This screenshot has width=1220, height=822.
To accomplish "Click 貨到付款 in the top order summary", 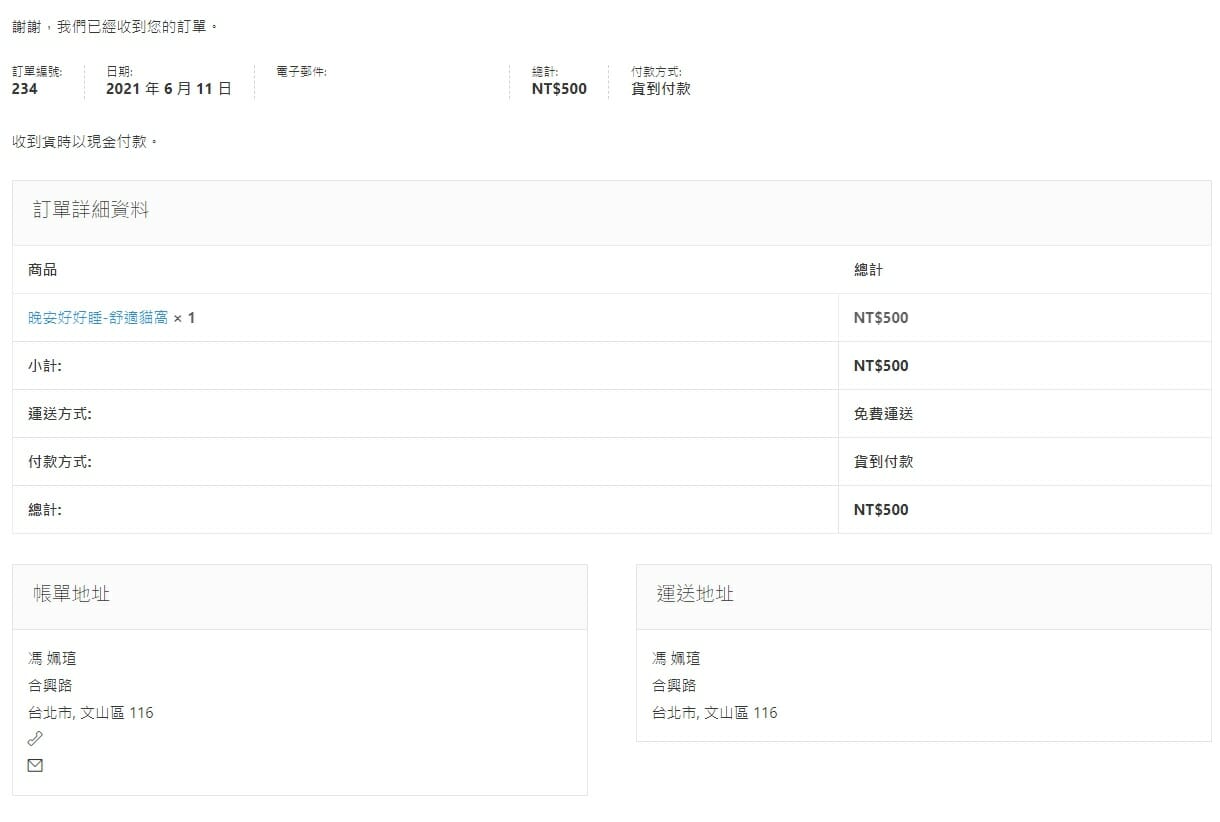I will pyautogui.click(x=661, y=89).
